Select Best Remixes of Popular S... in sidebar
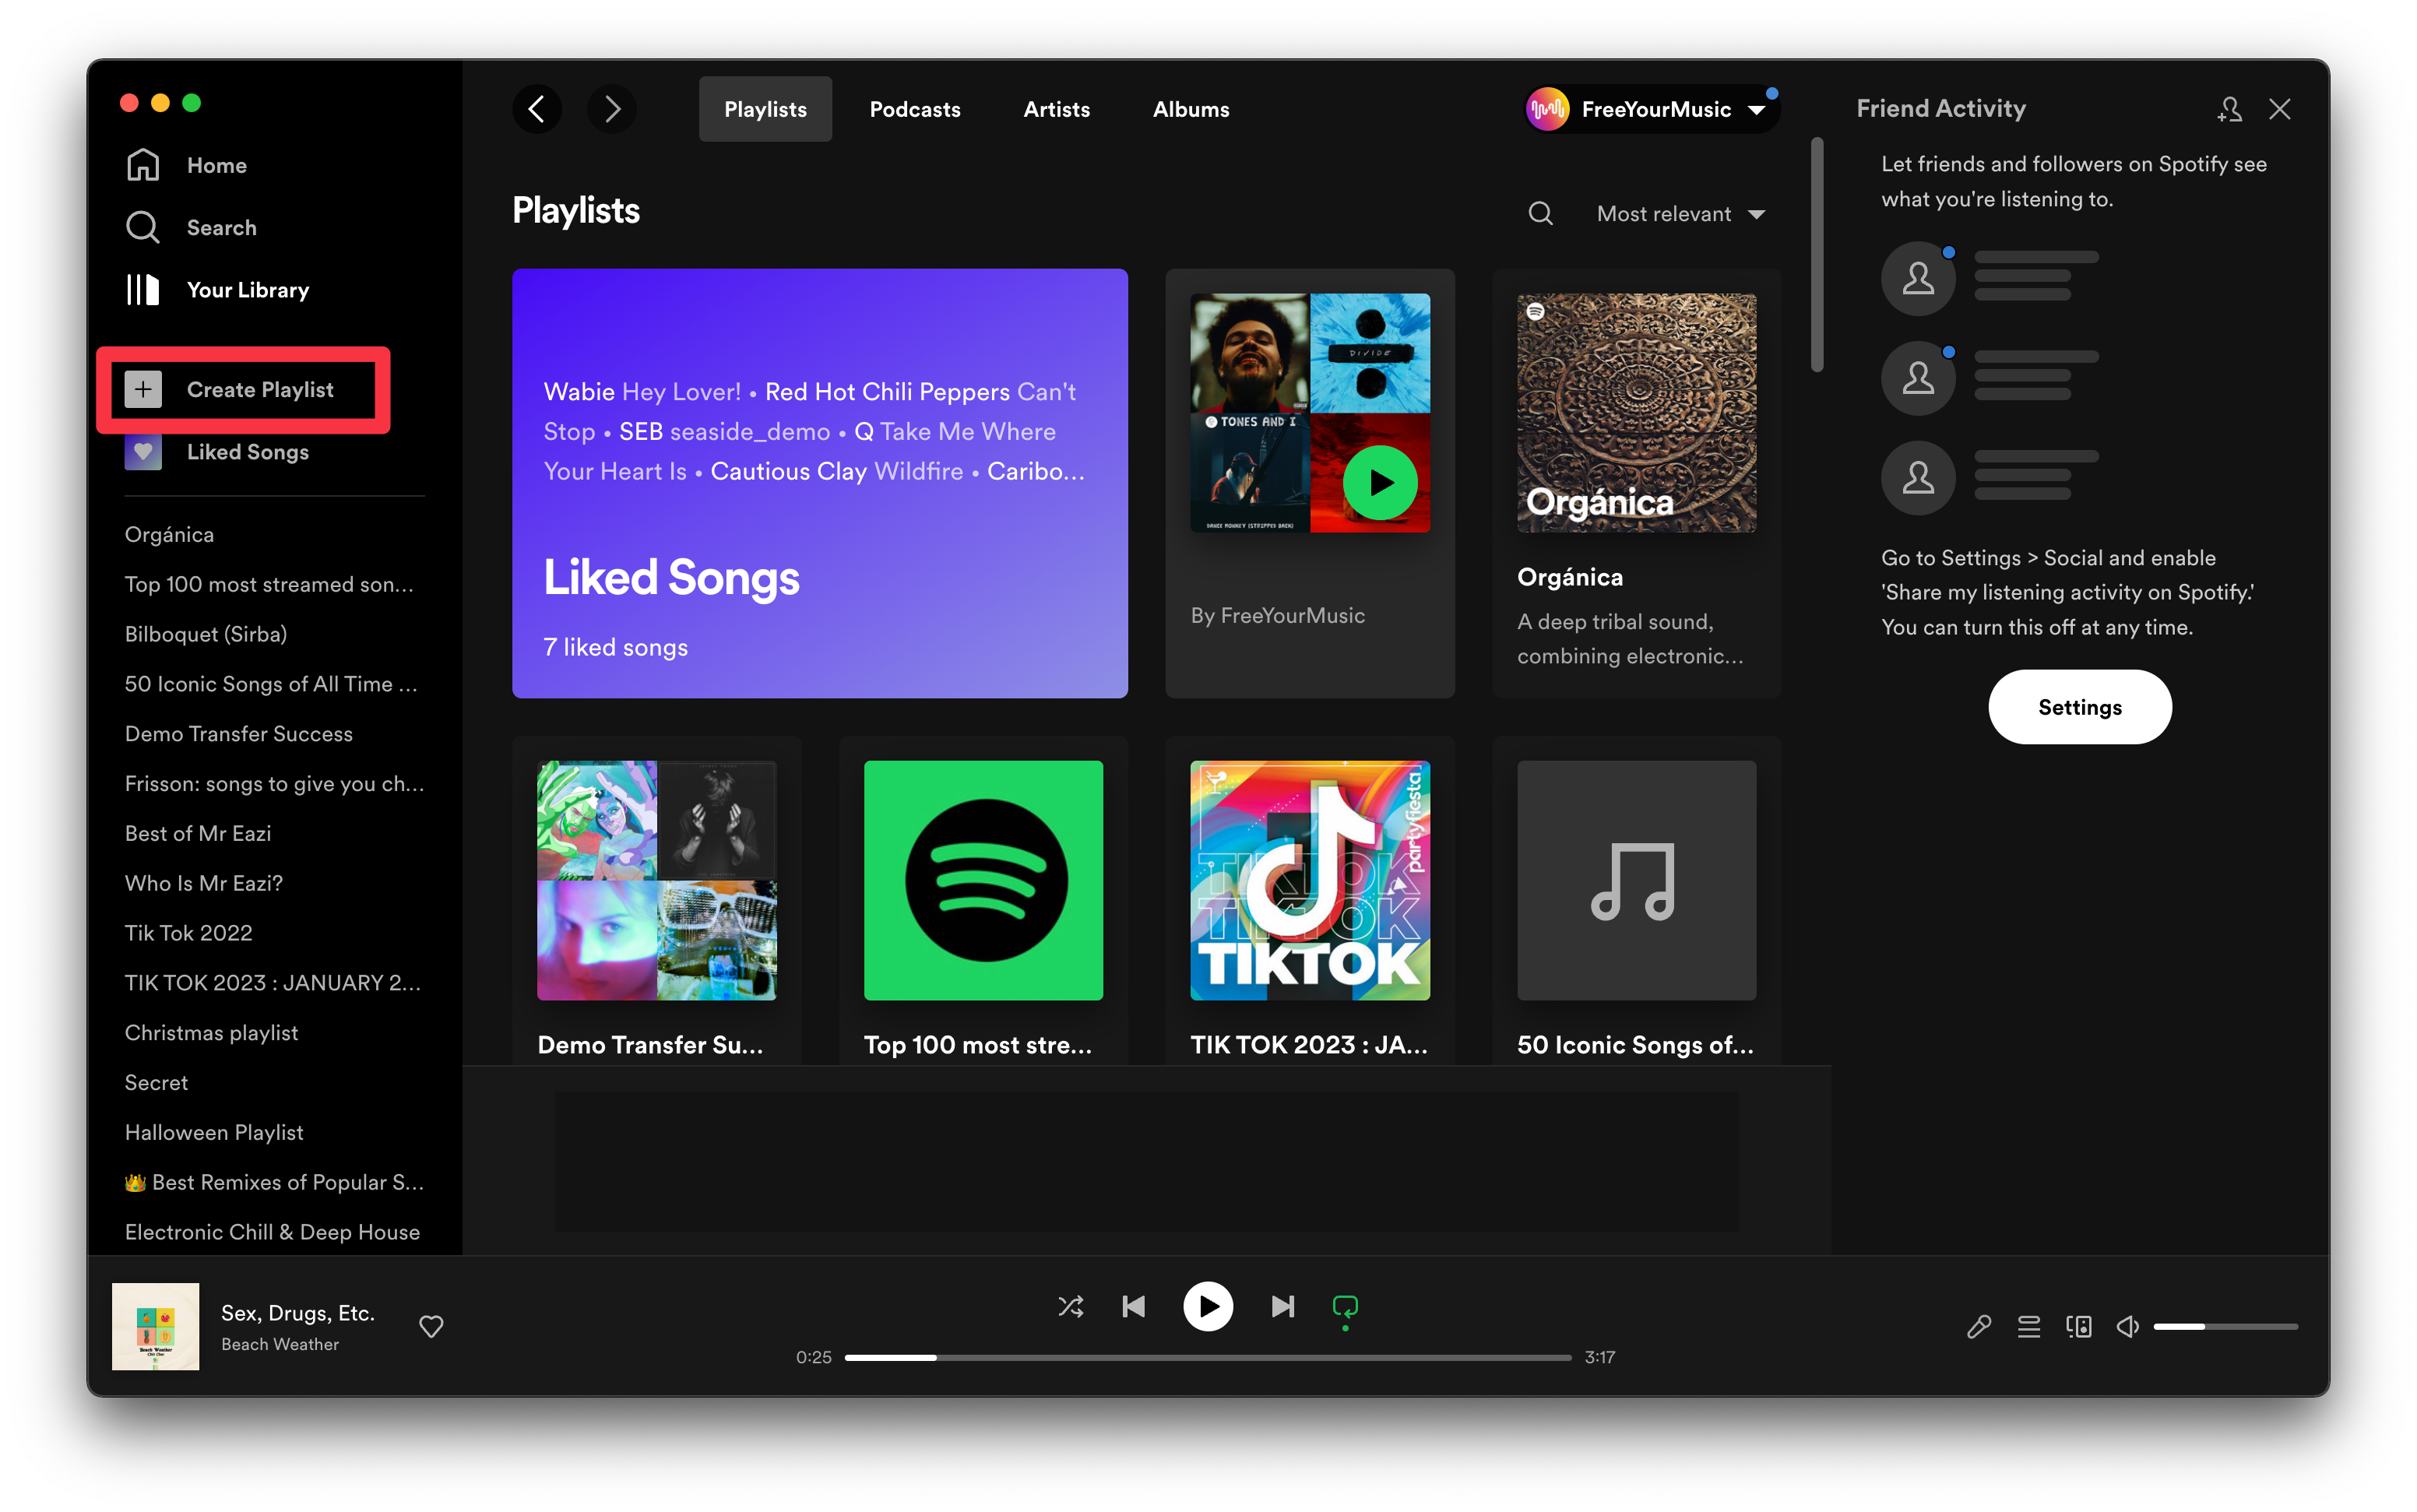This screenshot has height=1512, width=2417. [x=275, y=1182]
